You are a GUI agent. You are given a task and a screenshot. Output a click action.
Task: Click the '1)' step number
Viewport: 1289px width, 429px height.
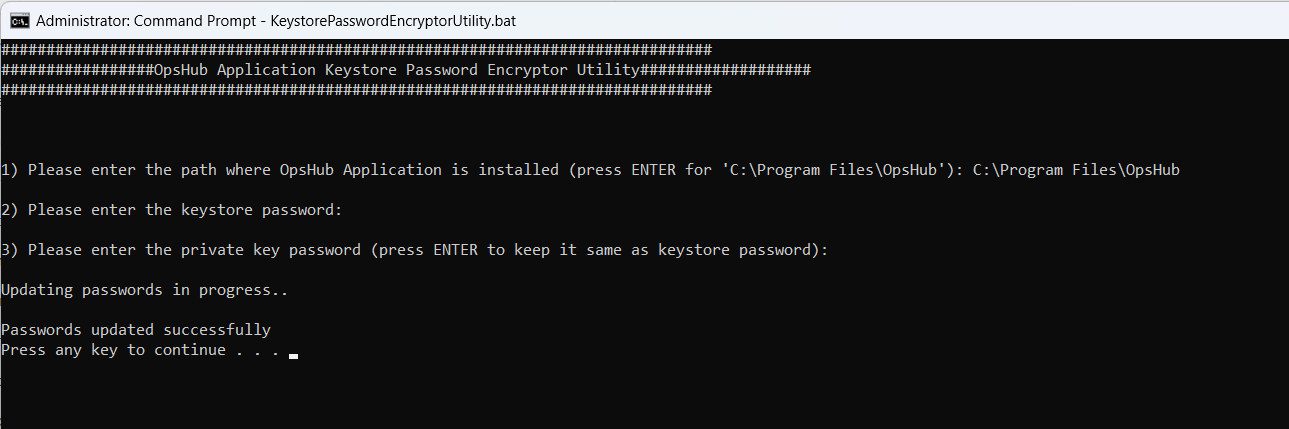click(x=10, y=170)
